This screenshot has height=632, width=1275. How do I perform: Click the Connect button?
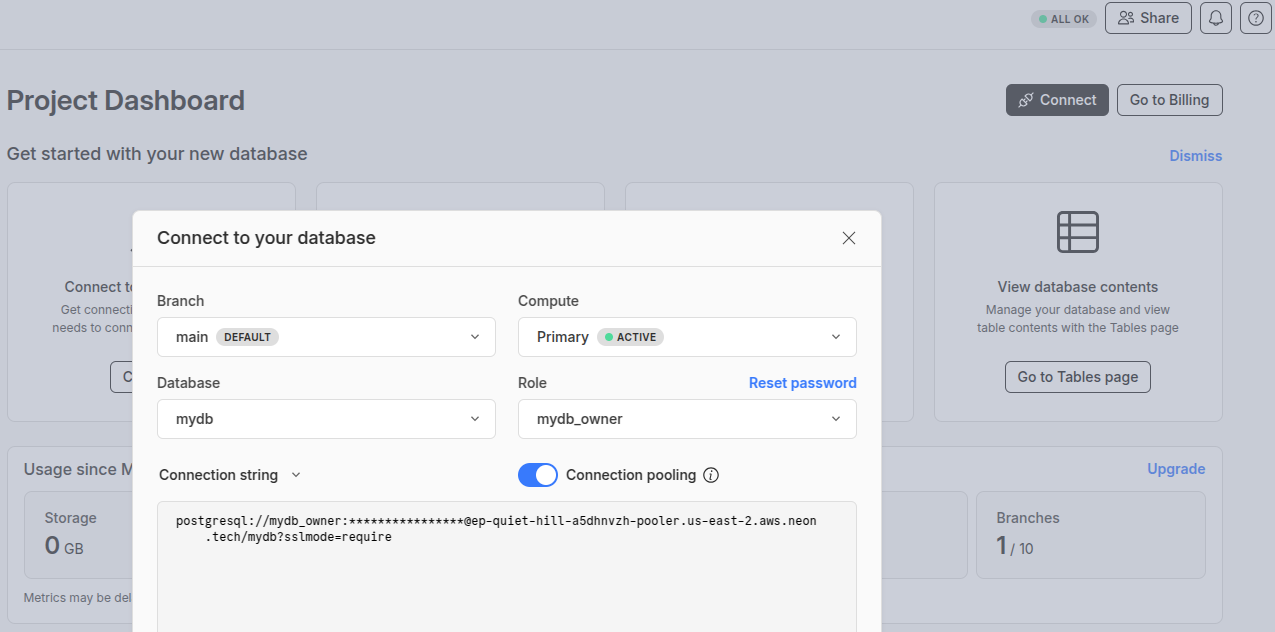pos(1057,100)
